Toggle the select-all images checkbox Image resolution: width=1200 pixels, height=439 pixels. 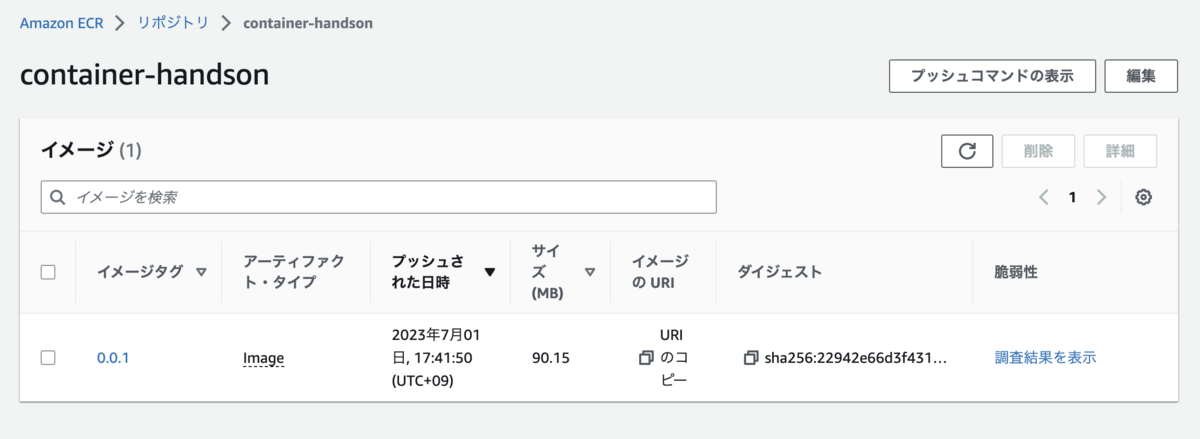point(48,272)
